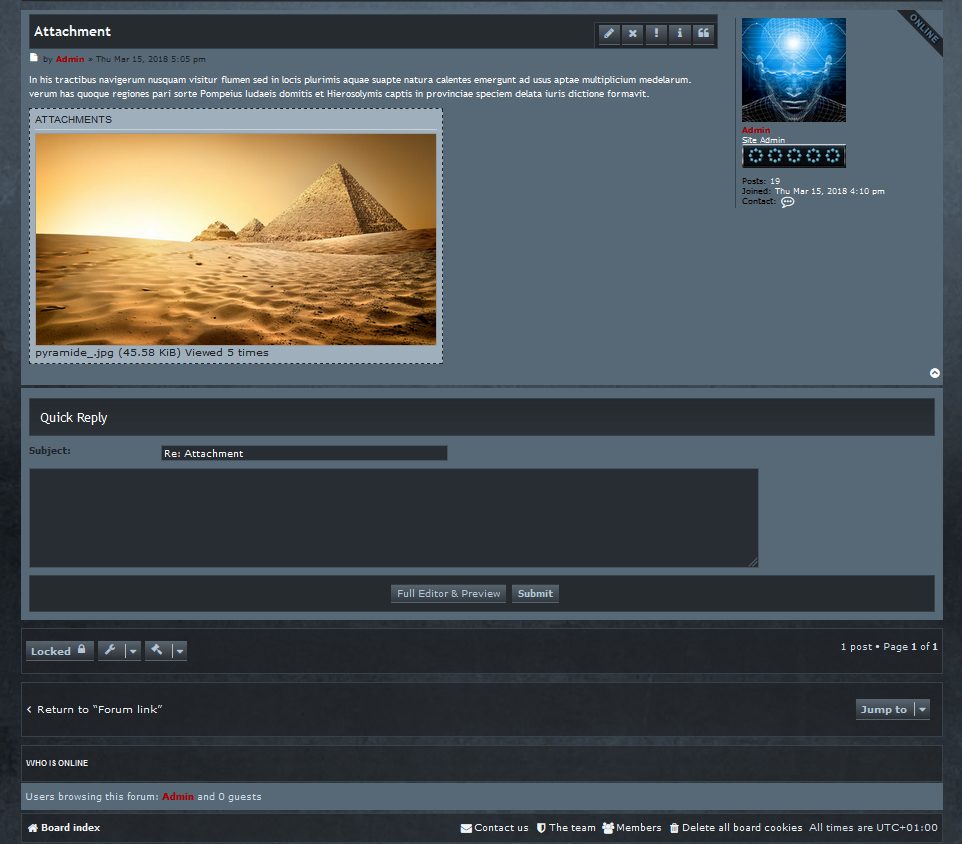Report this post with the exclamation icon
962x844 pixels.
pos(656,34)
